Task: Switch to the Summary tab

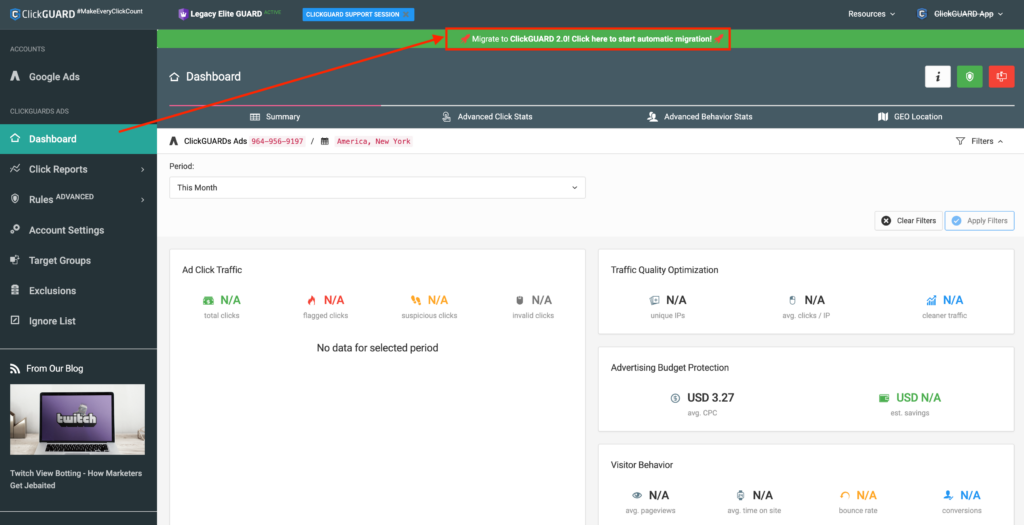Action: [275, 117]
